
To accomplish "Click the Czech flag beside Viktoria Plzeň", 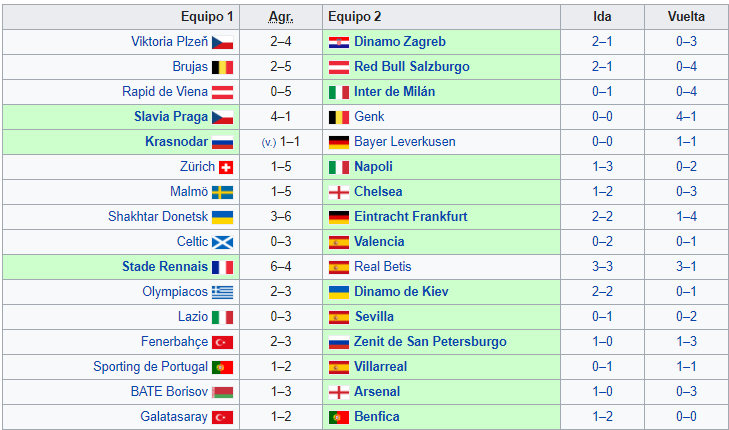I will [222, 42].
